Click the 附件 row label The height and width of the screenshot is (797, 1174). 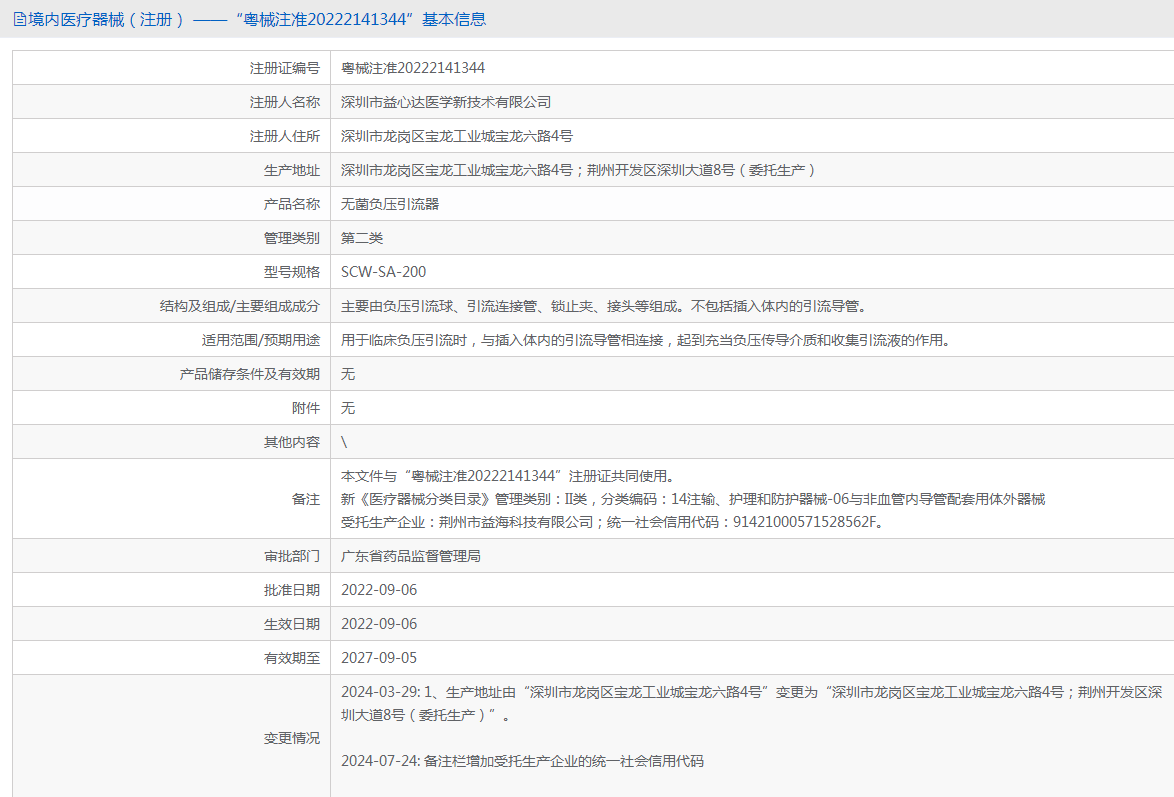305,408
